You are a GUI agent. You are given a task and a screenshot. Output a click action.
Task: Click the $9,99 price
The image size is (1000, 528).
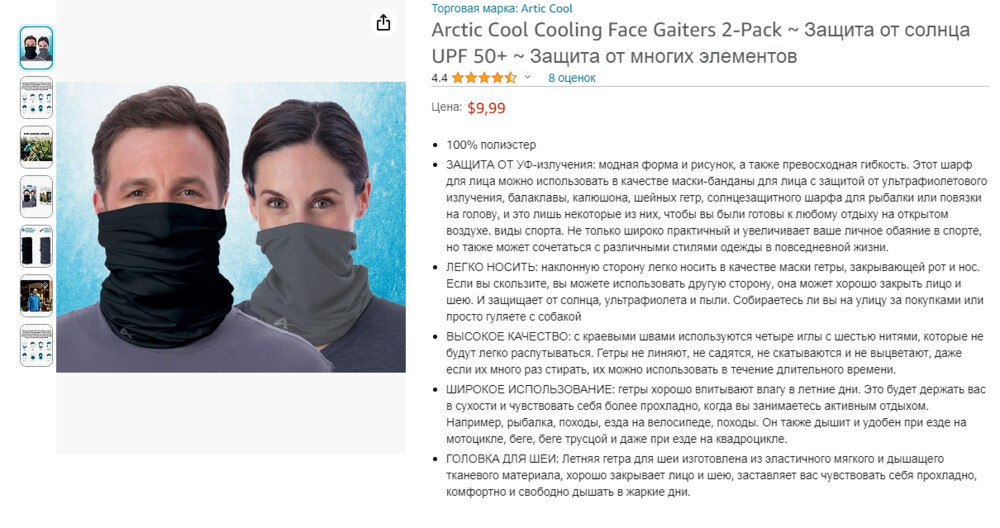pyautogui.click(x=486, y=108)
